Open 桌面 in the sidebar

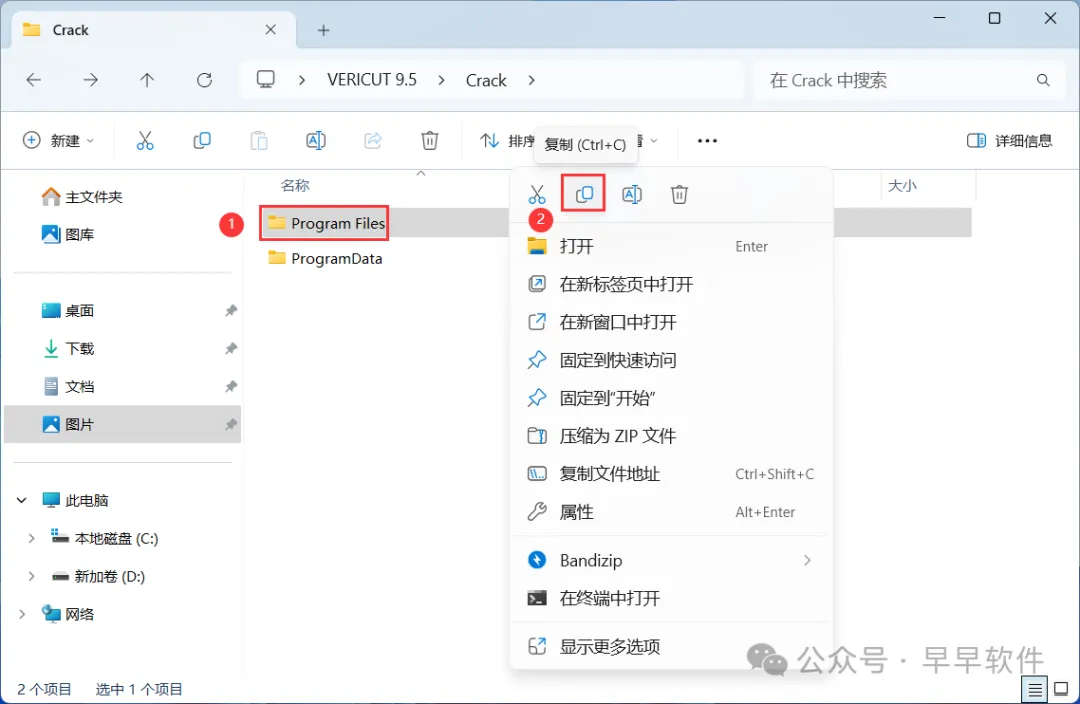point(68,311)
